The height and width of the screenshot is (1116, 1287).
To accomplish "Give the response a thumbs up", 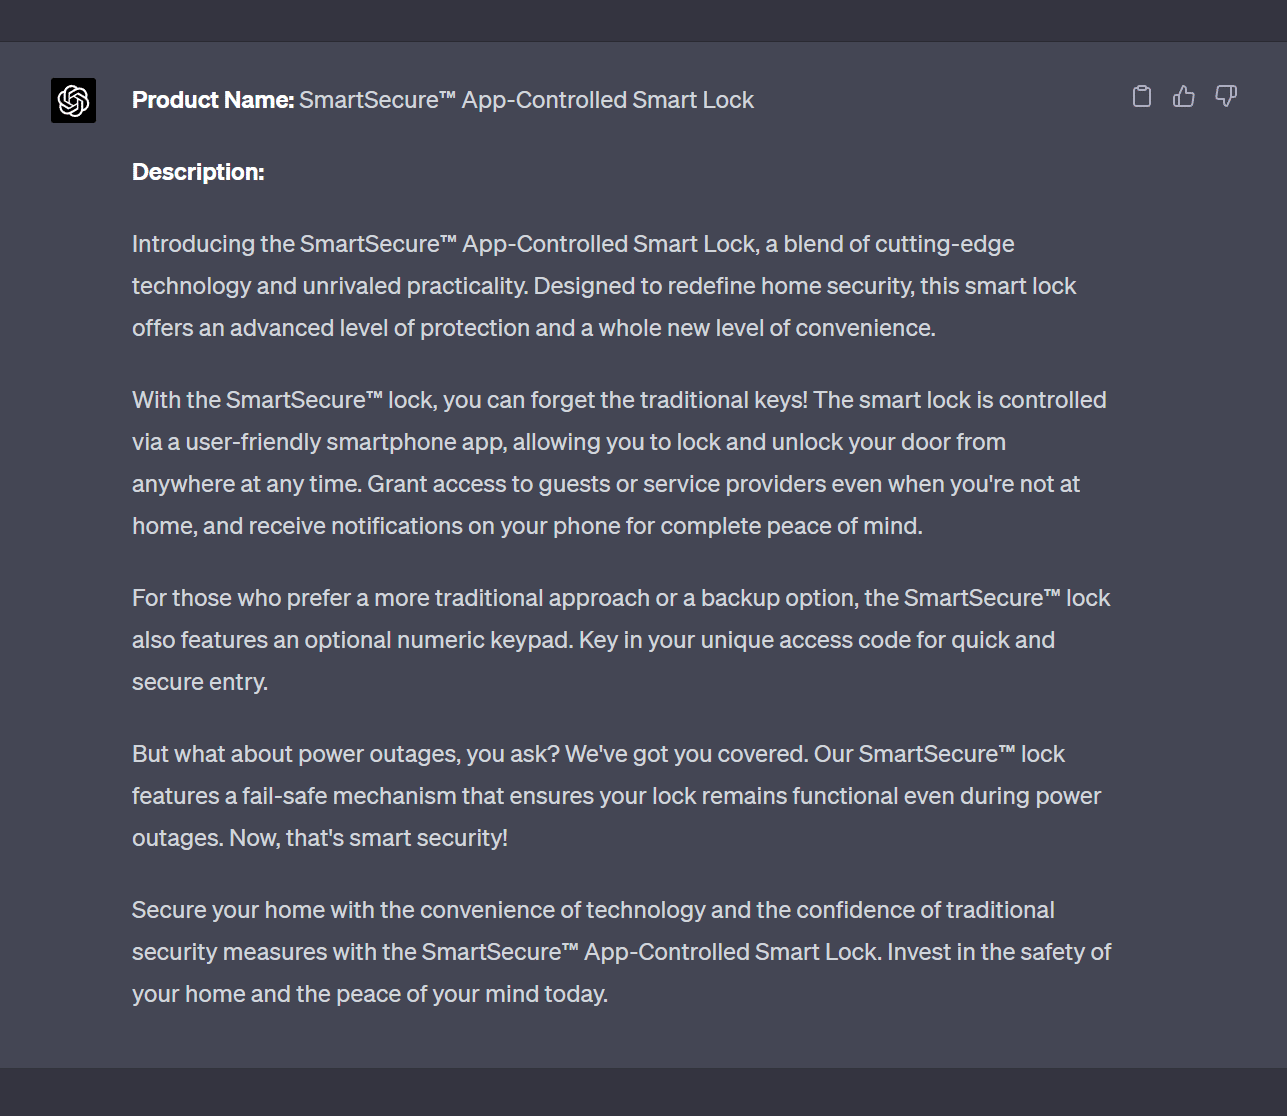I will click(1184, 96).
